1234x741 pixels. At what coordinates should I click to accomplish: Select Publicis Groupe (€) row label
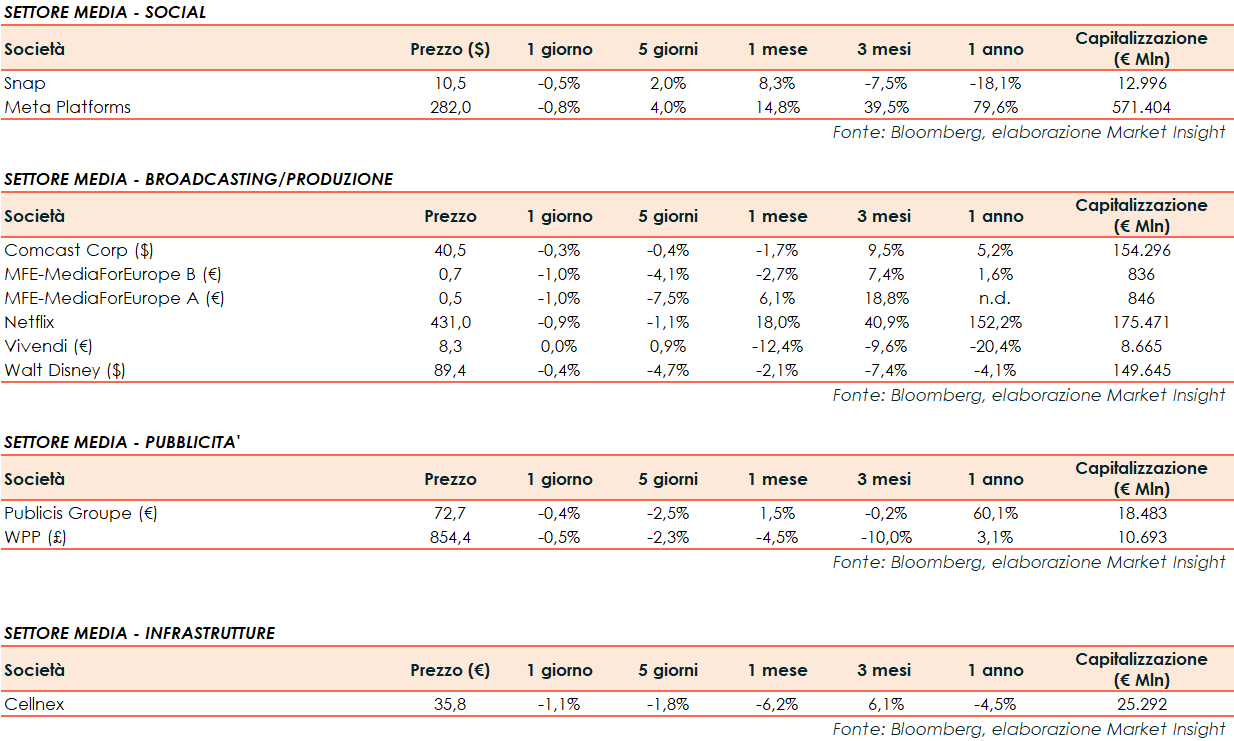[81, 514]
